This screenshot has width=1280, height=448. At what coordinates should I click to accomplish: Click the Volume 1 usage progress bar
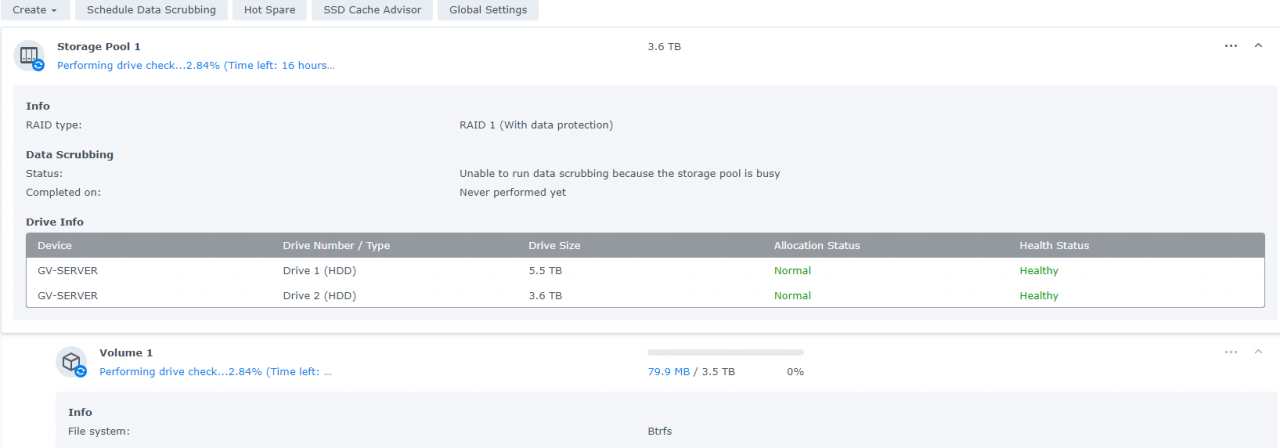(726, 352)
